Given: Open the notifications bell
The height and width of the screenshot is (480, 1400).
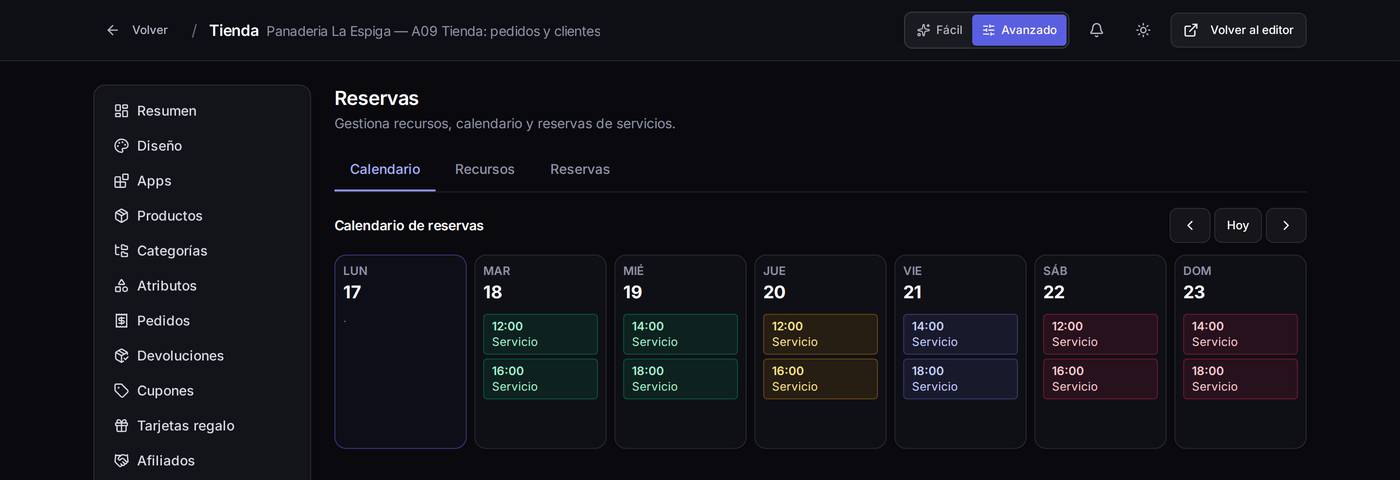Looking at the screenshot, I should (1096, 30).
